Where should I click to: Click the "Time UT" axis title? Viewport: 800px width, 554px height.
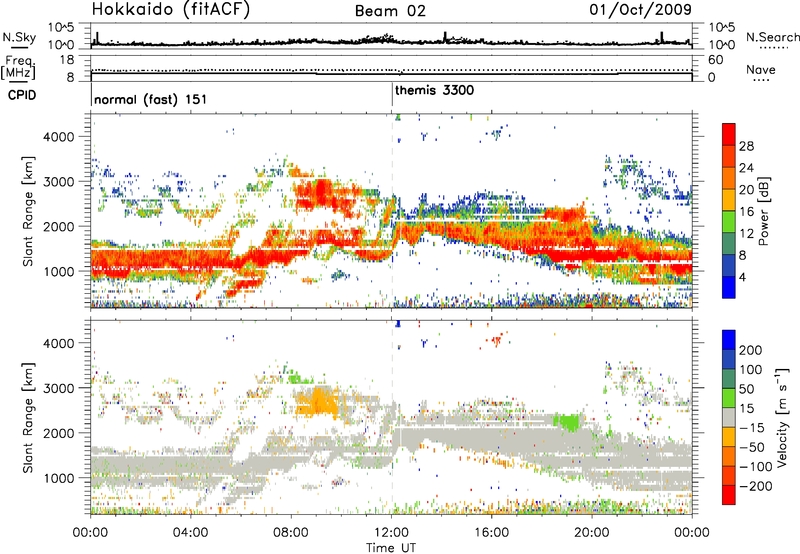(391, 548)
